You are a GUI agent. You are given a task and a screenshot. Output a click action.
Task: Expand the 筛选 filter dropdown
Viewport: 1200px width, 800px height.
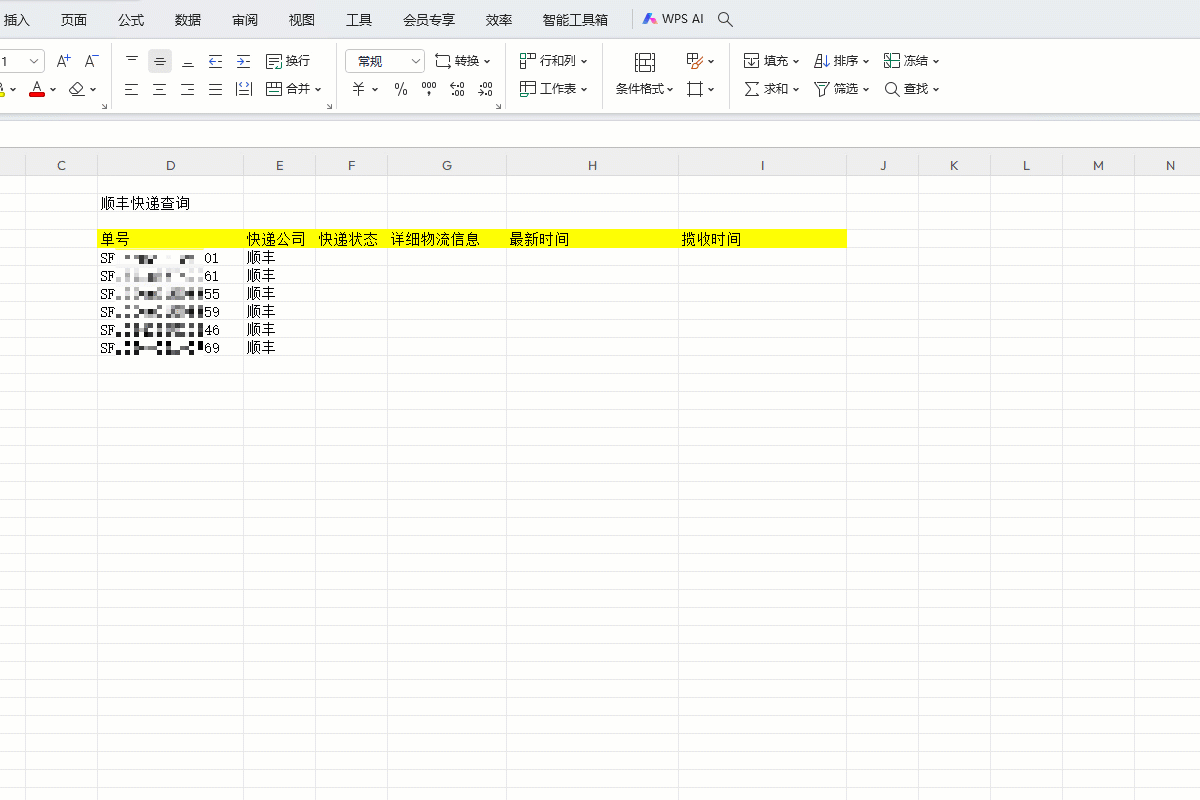(866, 89)
